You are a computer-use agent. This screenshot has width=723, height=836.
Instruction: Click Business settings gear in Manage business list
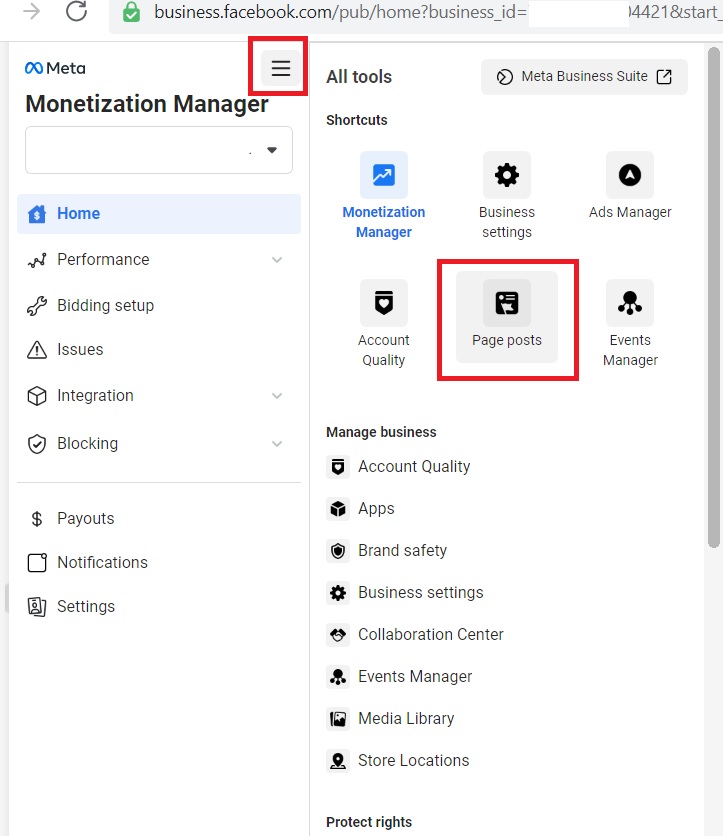click(338, 593)
